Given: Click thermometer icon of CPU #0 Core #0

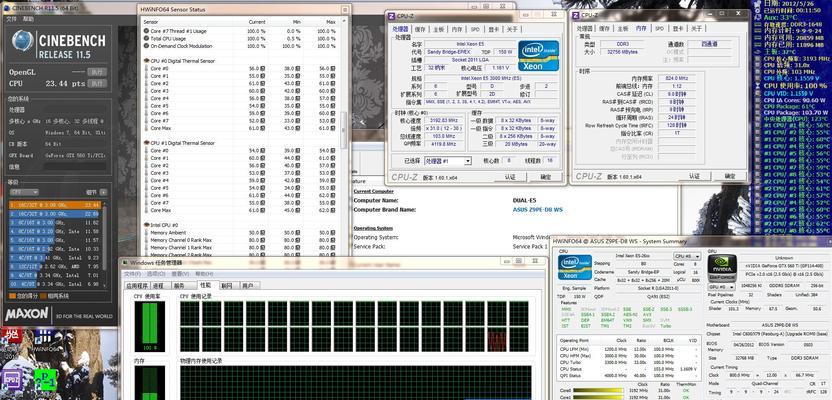Looking at the screenshot, I should (147, 68).
